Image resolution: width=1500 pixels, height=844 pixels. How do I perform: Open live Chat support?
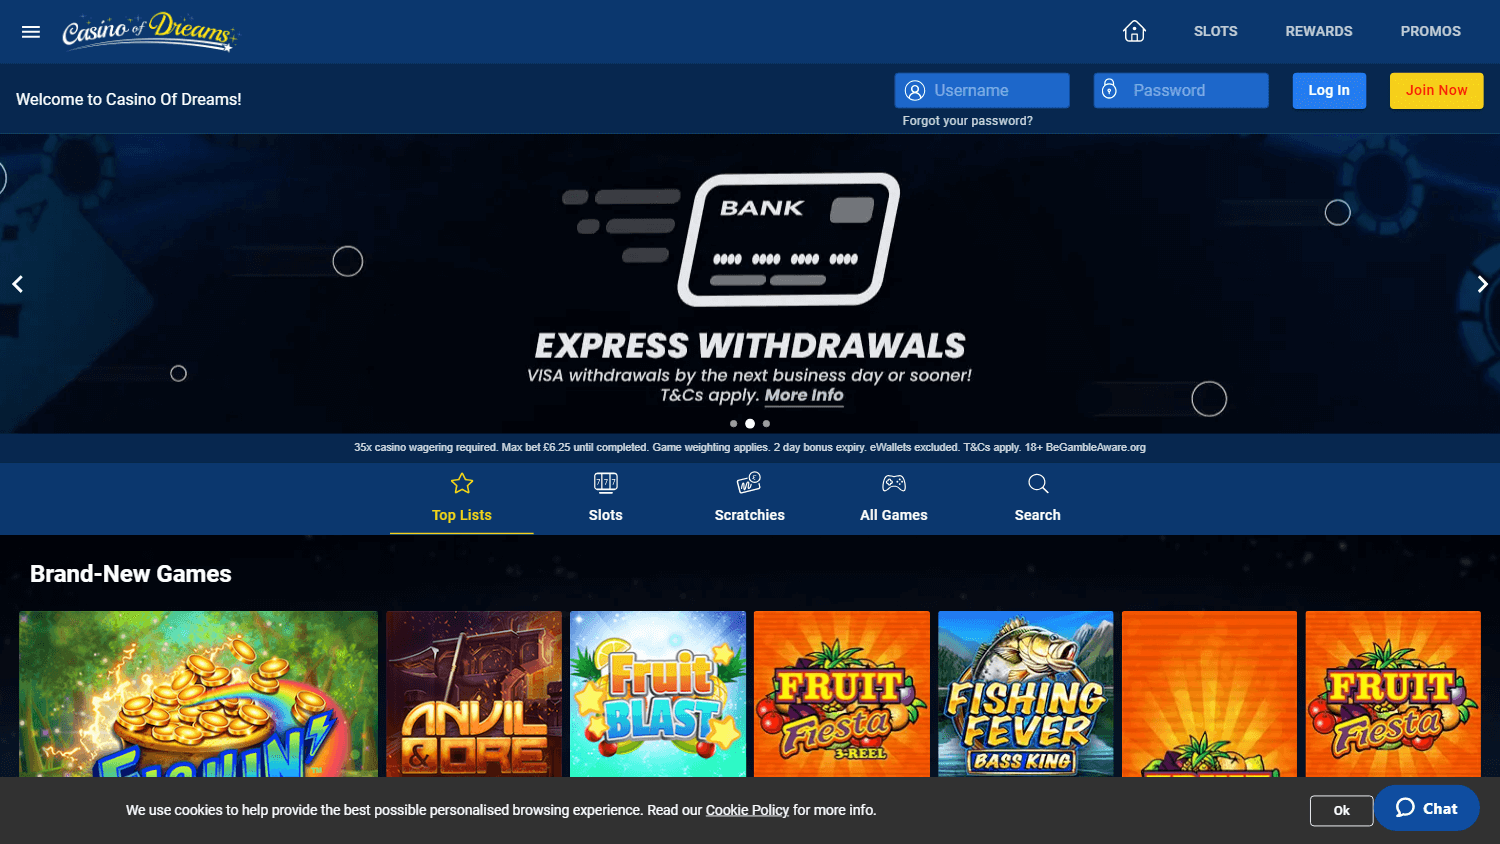1427,808
